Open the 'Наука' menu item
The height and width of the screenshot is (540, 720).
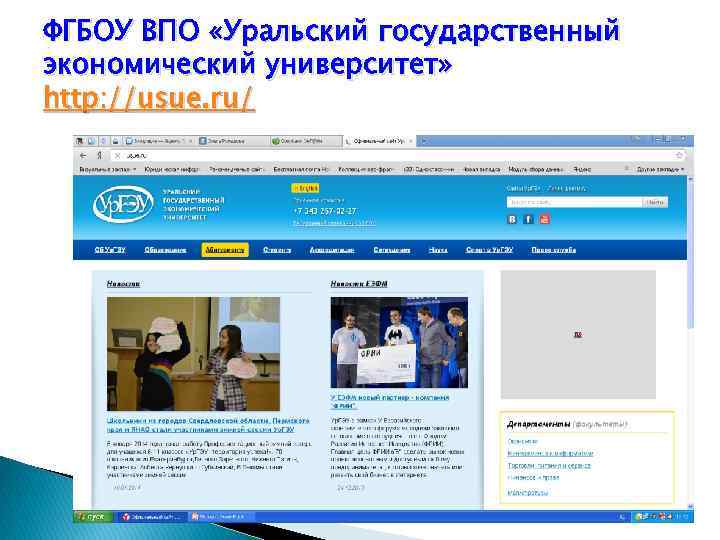438,250
